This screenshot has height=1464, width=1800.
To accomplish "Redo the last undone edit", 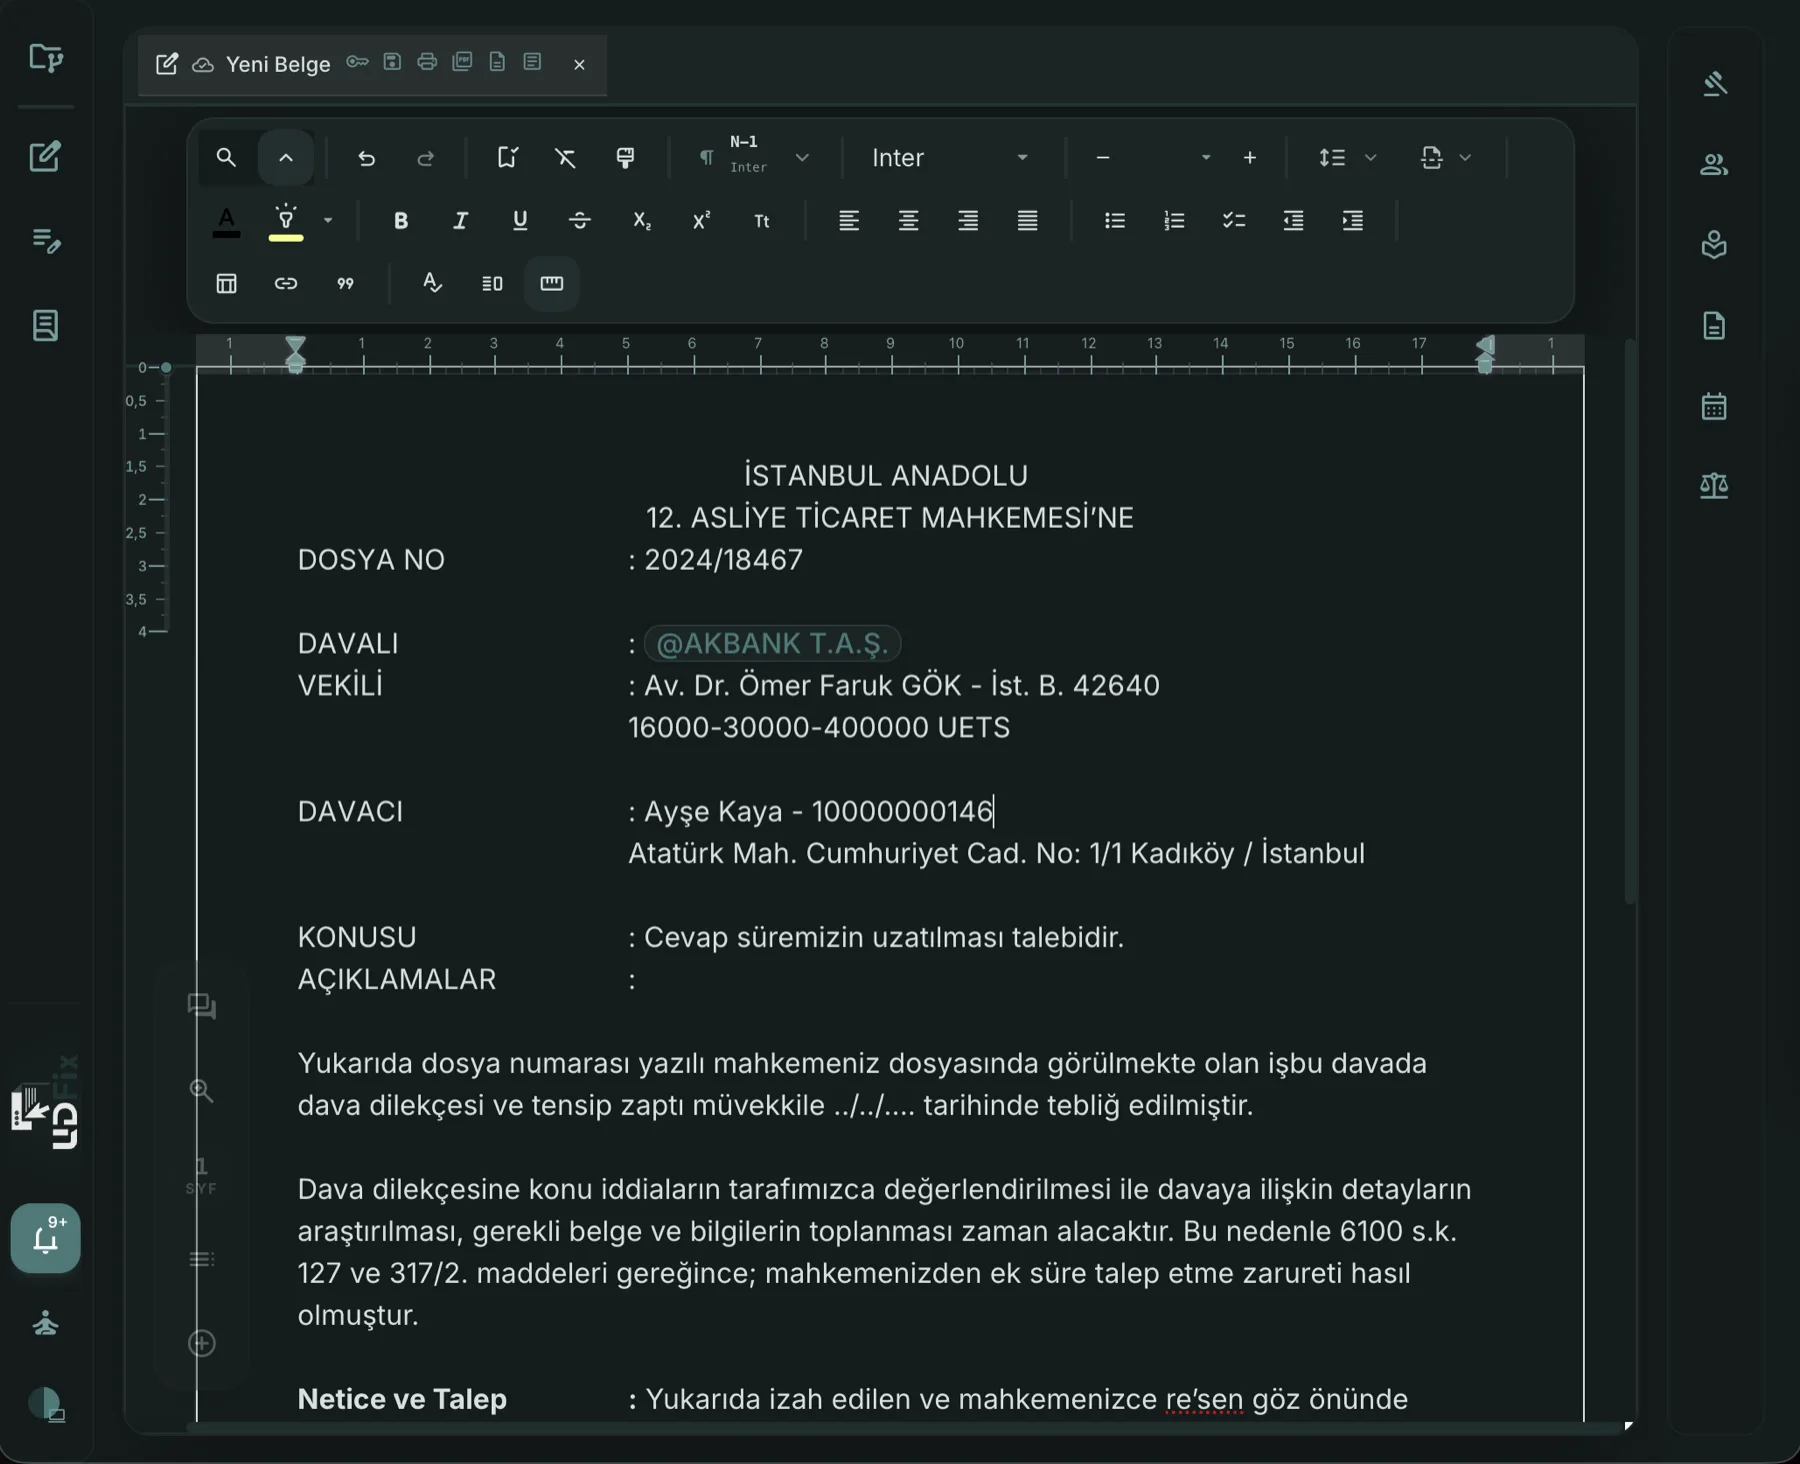I will pyautogui.click(x=426, y=158).
